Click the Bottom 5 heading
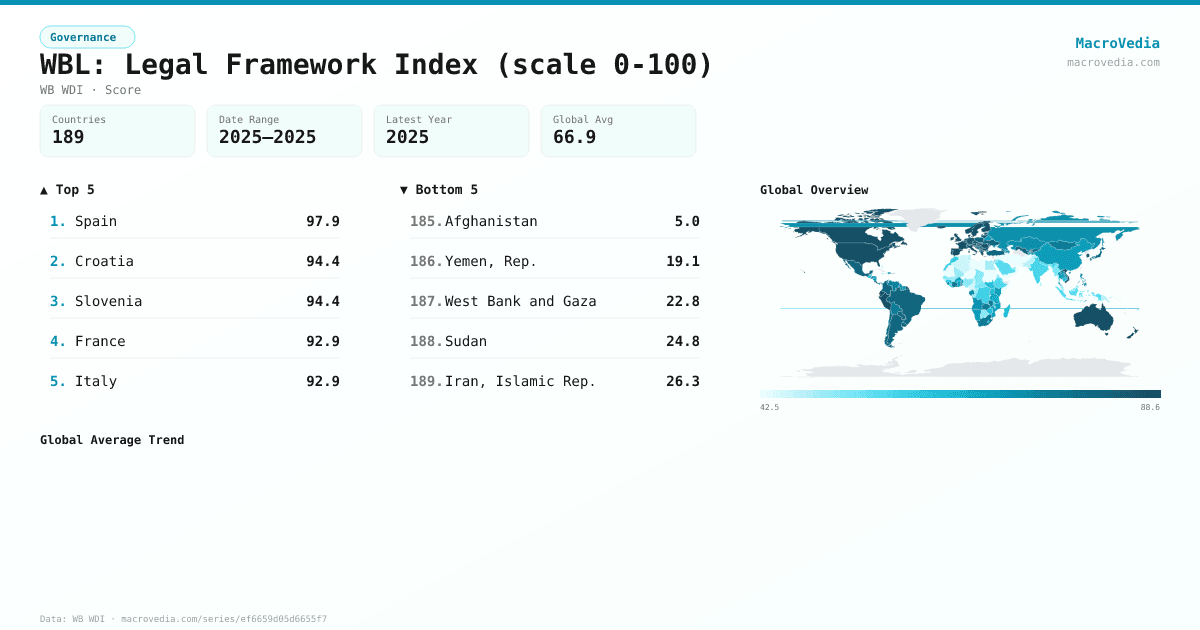Viewport: 1200px width, 630px height. pyautogui.click(x=439, y=190)
